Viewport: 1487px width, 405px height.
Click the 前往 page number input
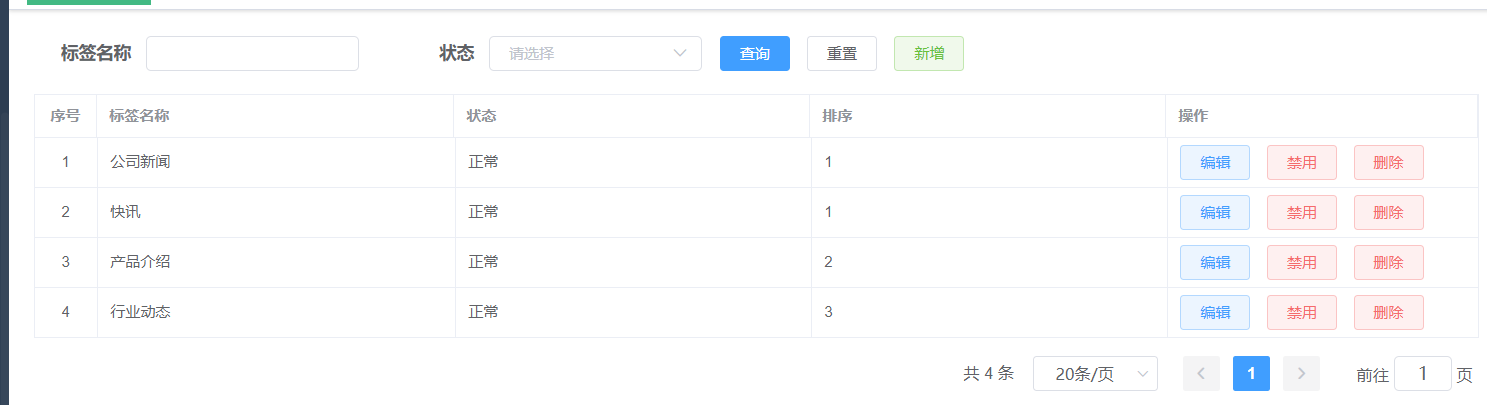pyautogui.click(x=1422, y=374)
